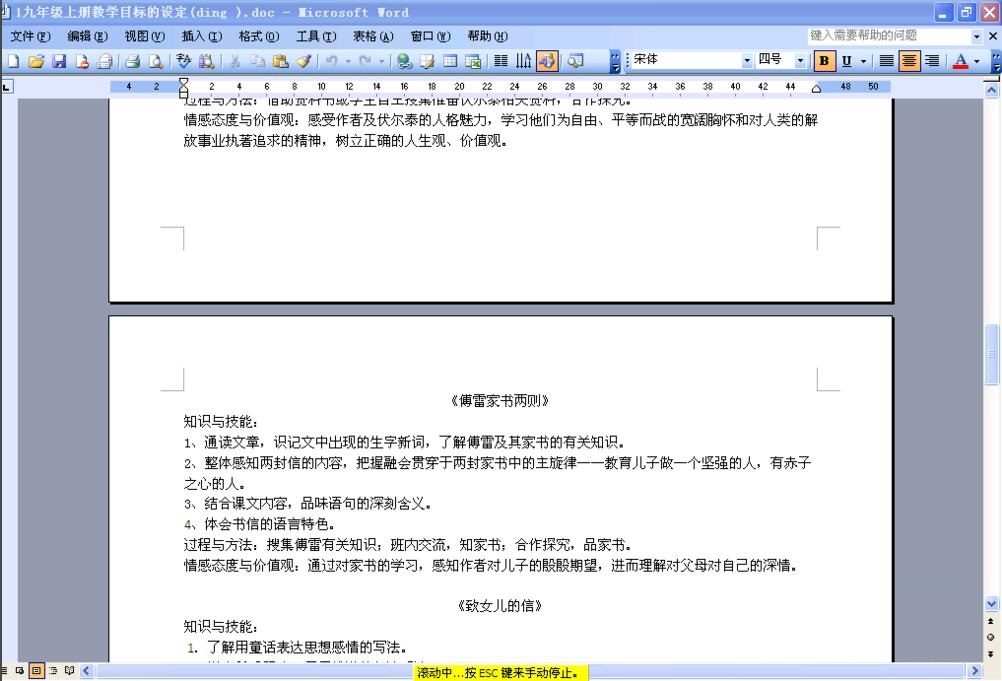
Task: Click the E-mail envelope icon
Action: coord(105,61)
